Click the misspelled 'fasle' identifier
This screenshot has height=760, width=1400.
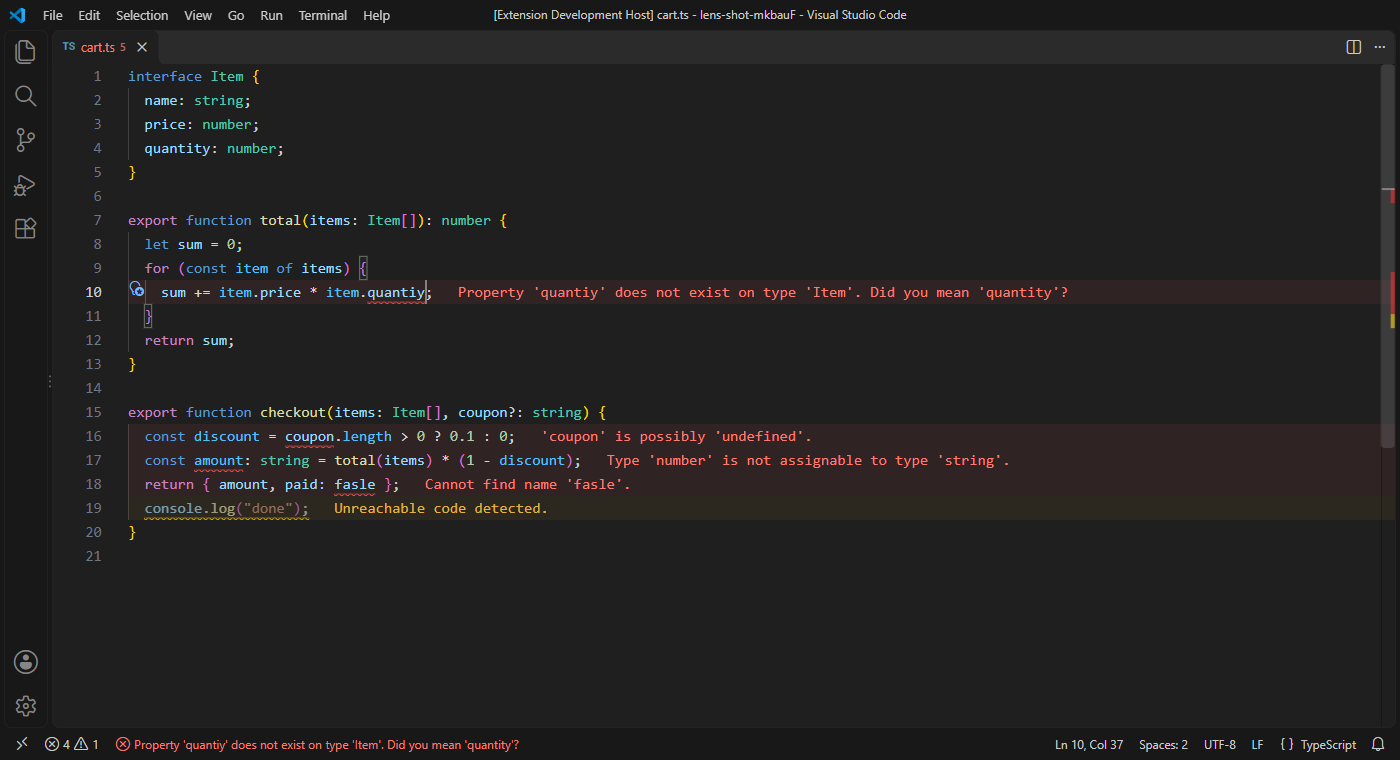point(355,484)
